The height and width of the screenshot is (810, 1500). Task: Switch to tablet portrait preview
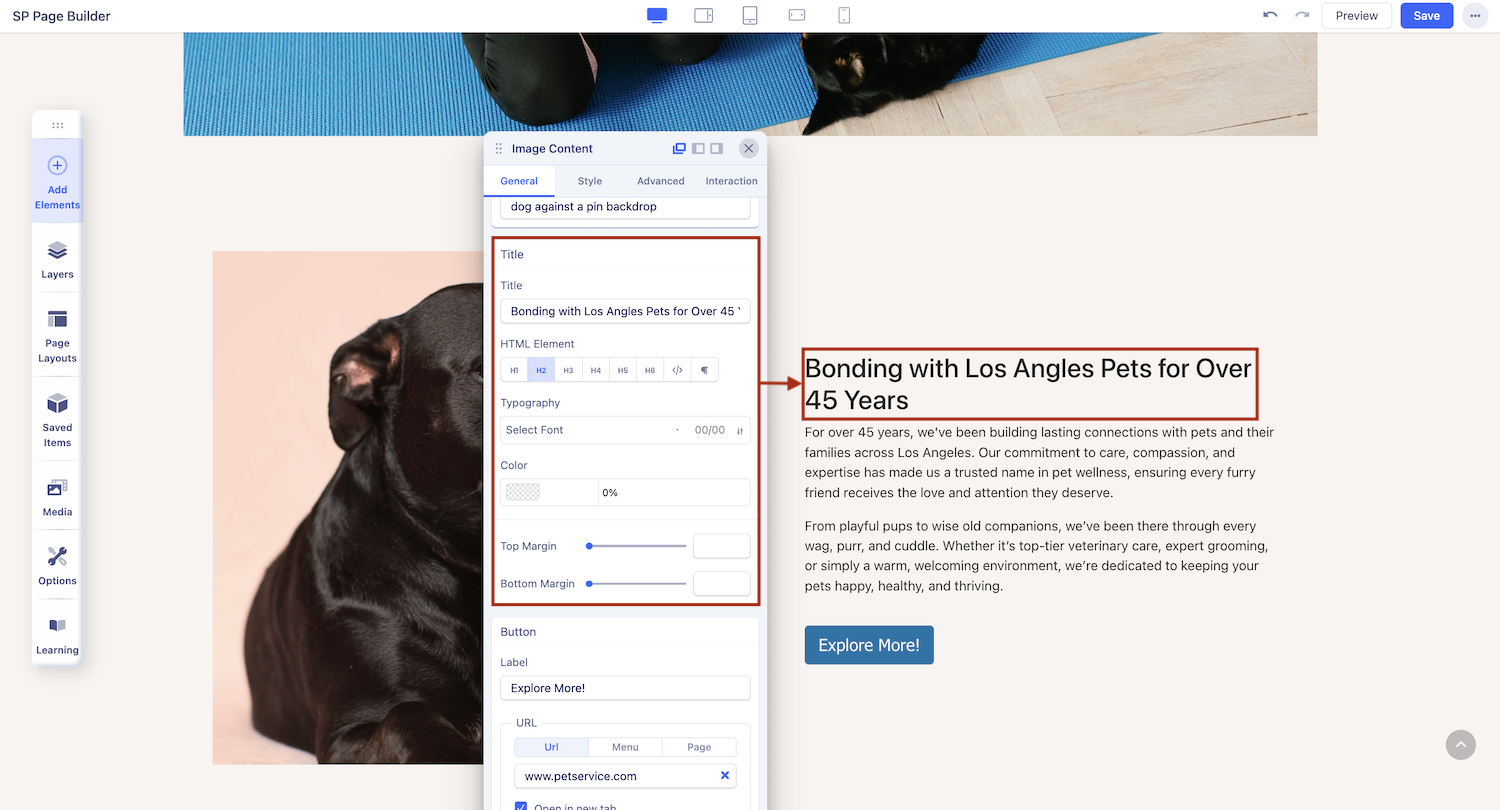coord(750,15)
